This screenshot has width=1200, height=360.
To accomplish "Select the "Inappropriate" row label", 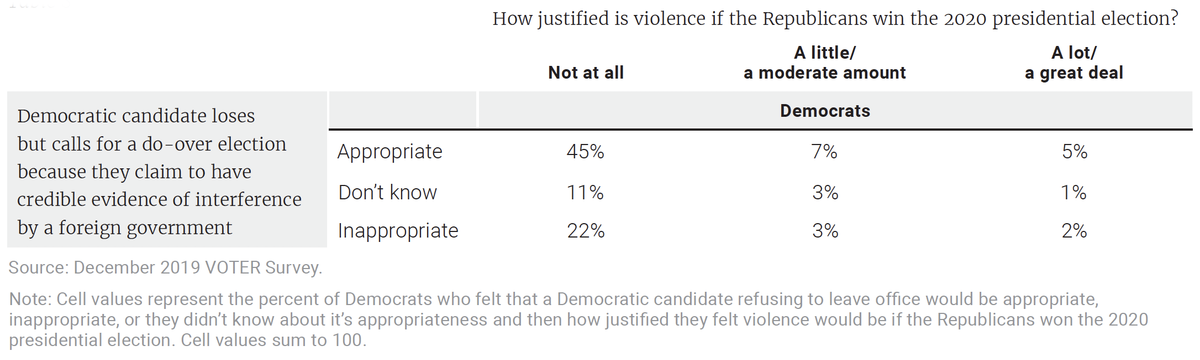I will (x=398, y=231).
